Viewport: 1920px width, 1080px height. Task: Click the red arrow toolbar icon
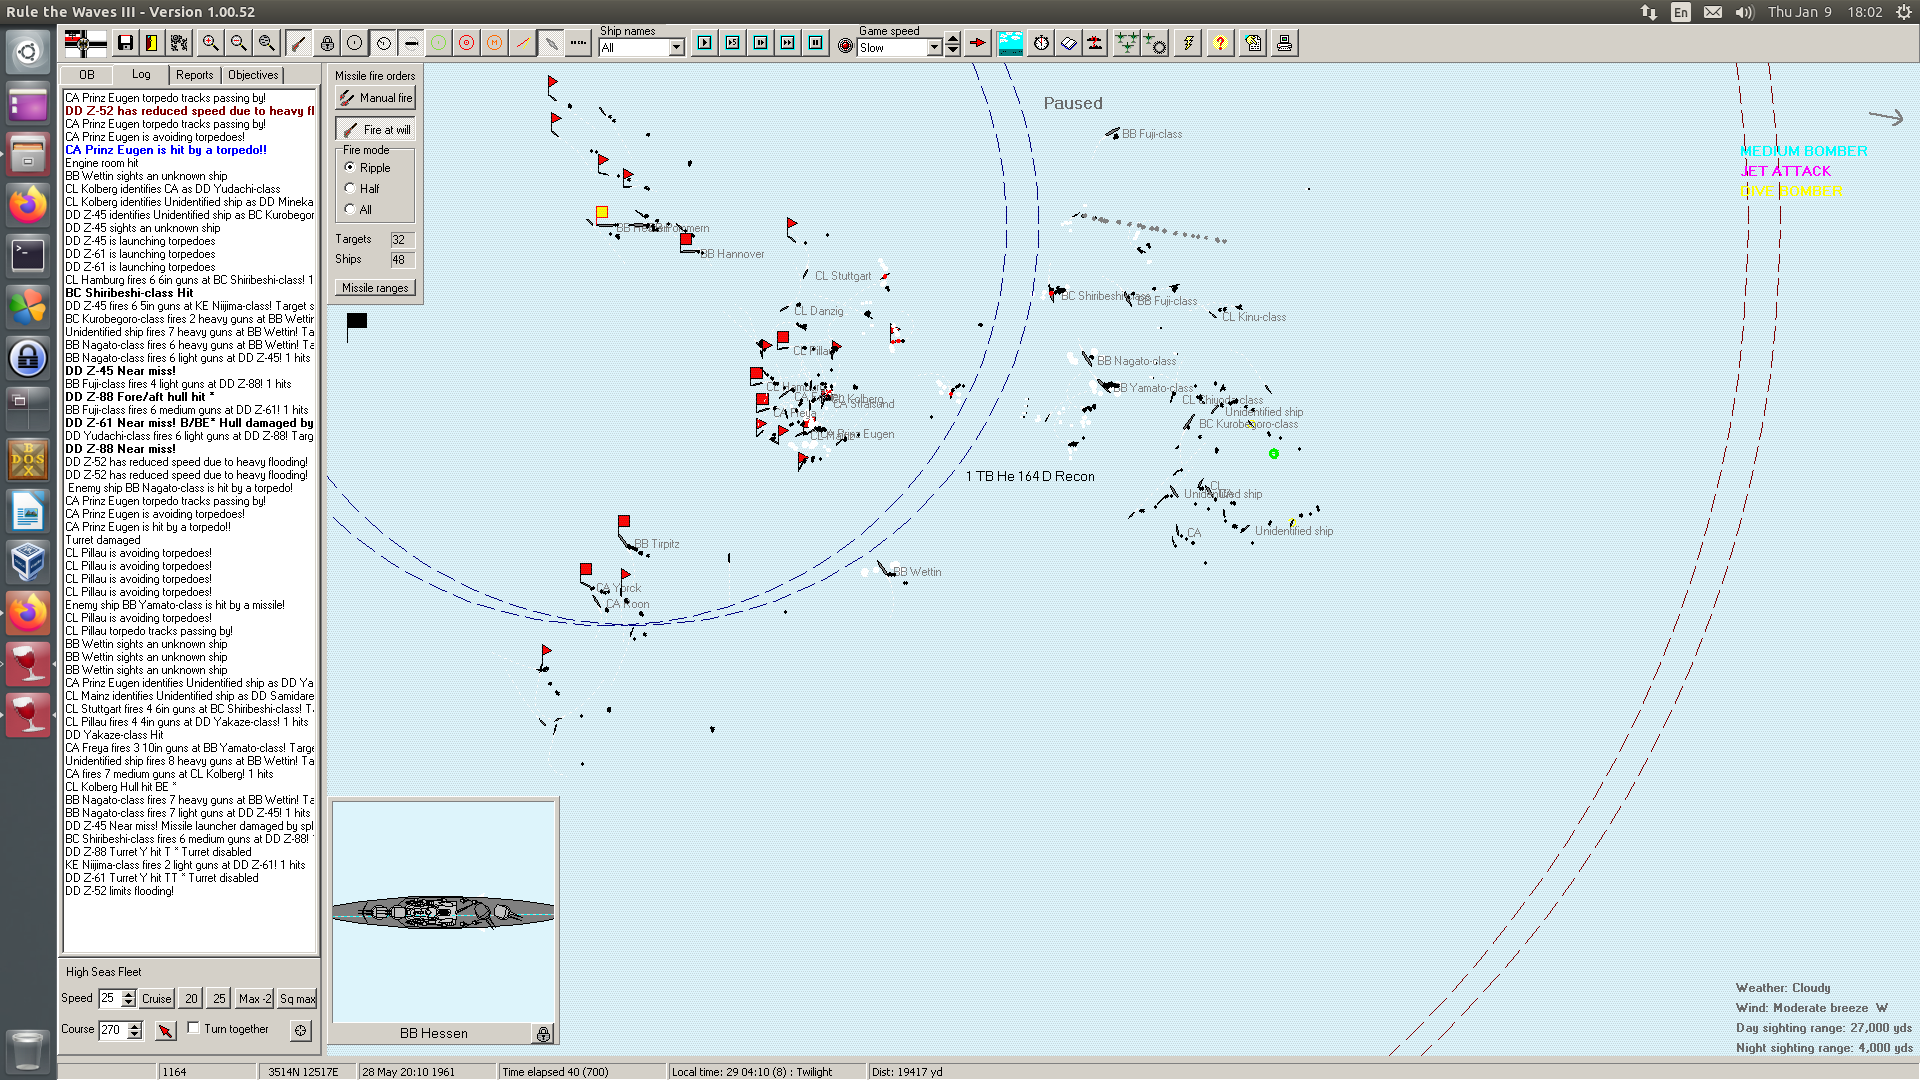tap(978, 43)
